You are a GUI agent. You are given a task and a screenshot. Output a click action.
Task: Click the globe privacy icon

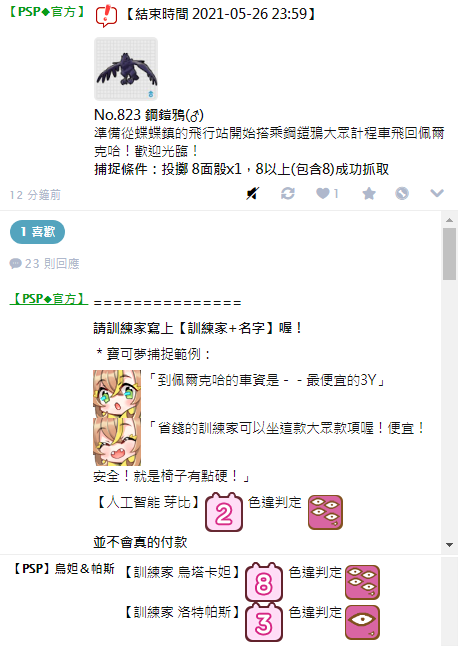(x=402, y=193)
